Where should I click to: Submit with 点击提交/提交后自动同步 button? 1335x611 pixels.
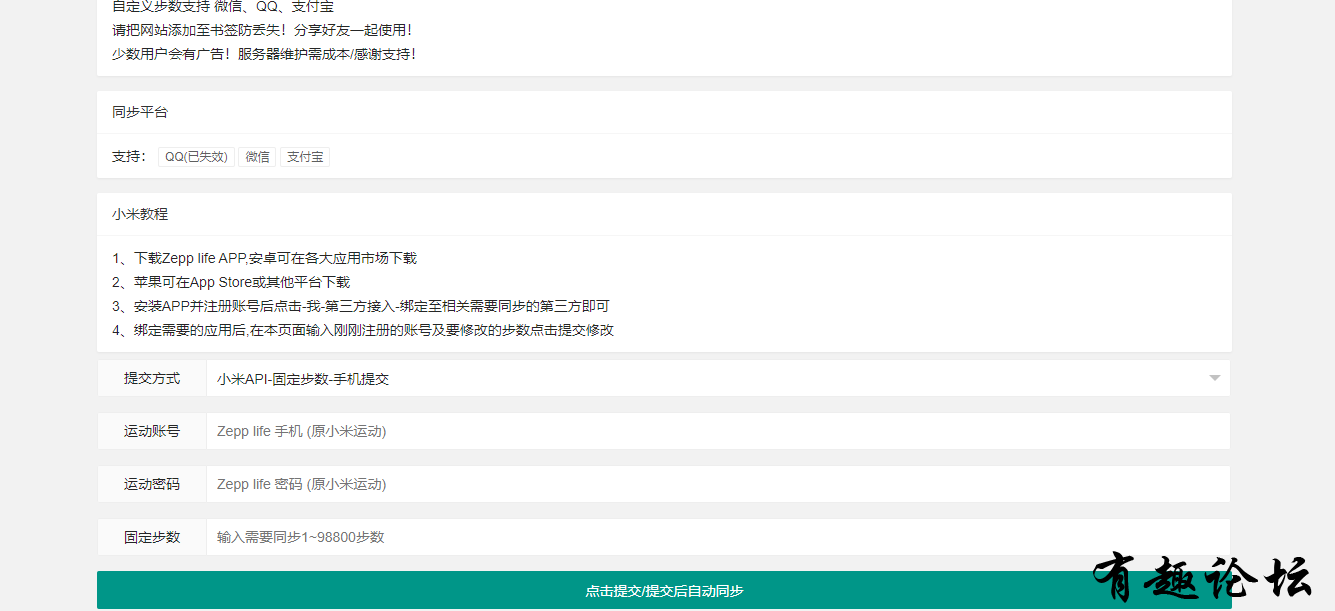[x=664, y=590]
